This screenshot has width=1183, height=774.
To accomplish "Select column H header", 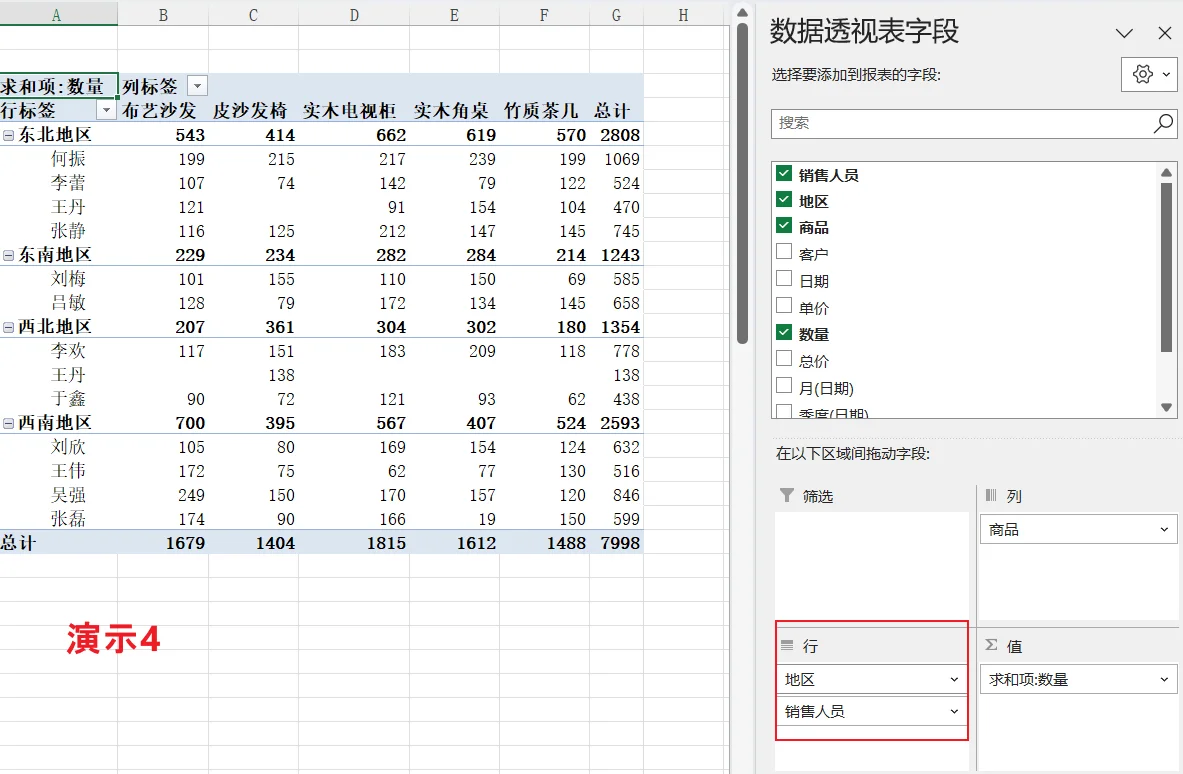I will (684, 15).
